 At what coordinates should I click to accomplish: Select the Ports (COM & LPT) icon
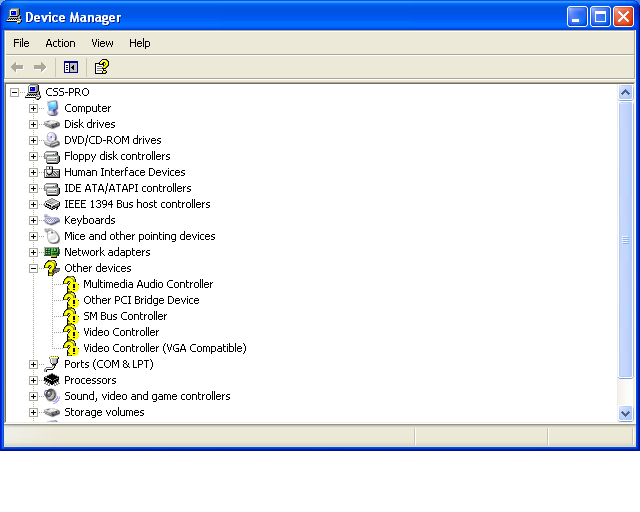pos(52,364)
